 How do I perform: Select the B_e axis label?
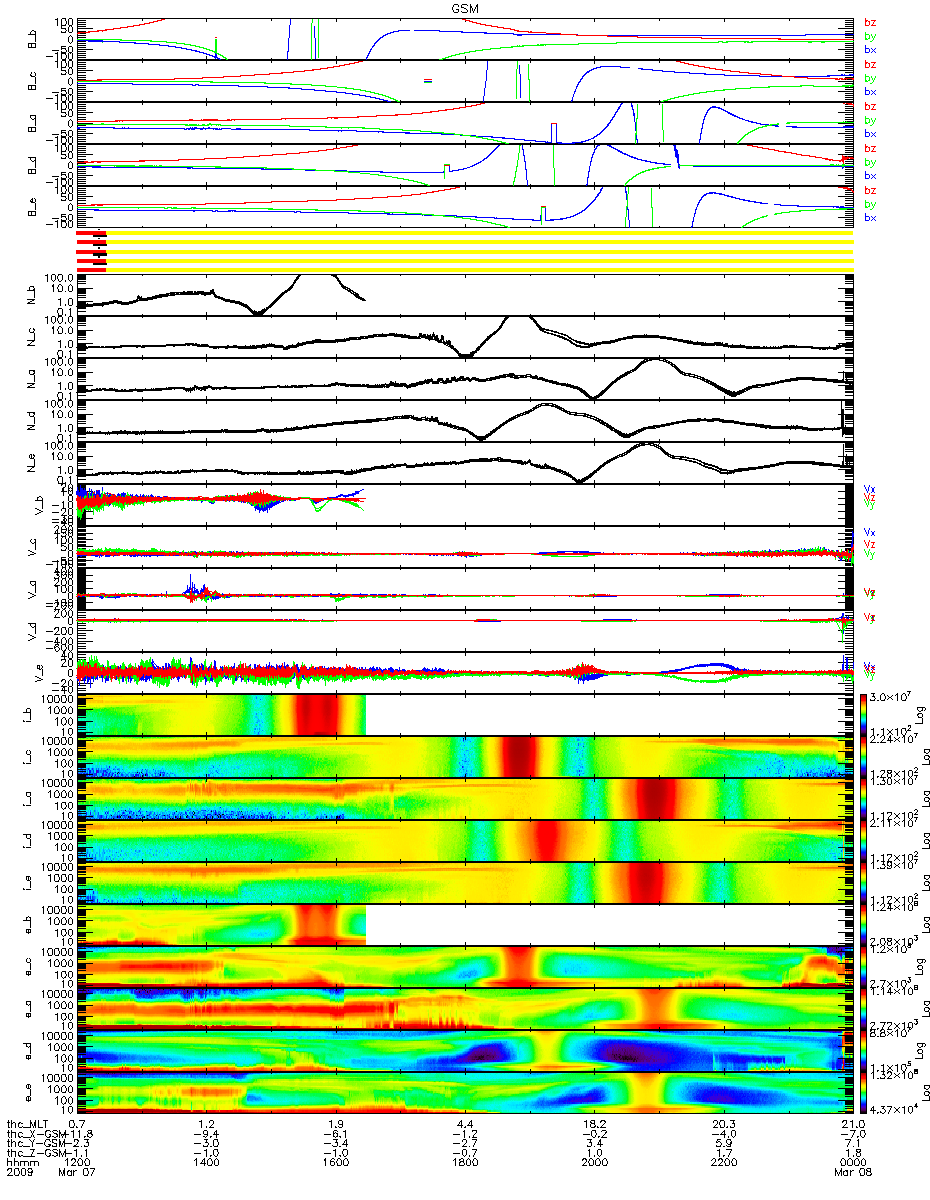point(33,207)
